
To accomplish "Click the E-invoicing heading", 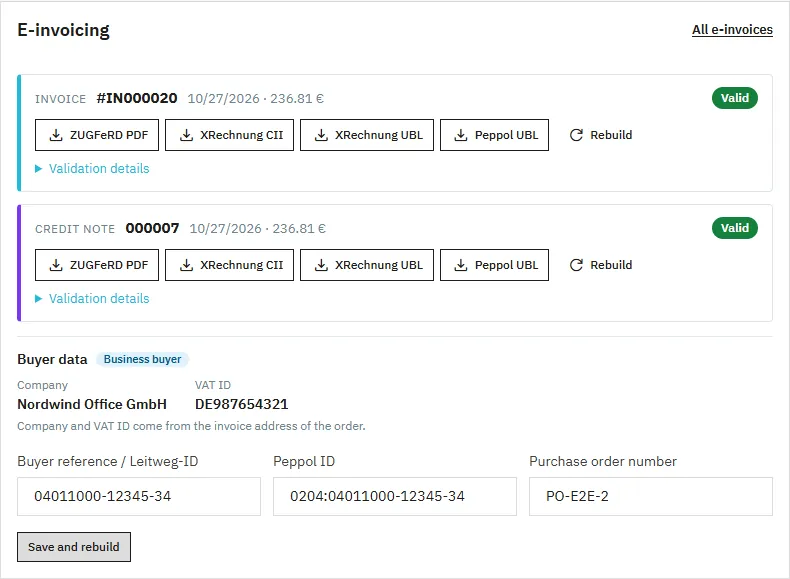I will (63, 30).
